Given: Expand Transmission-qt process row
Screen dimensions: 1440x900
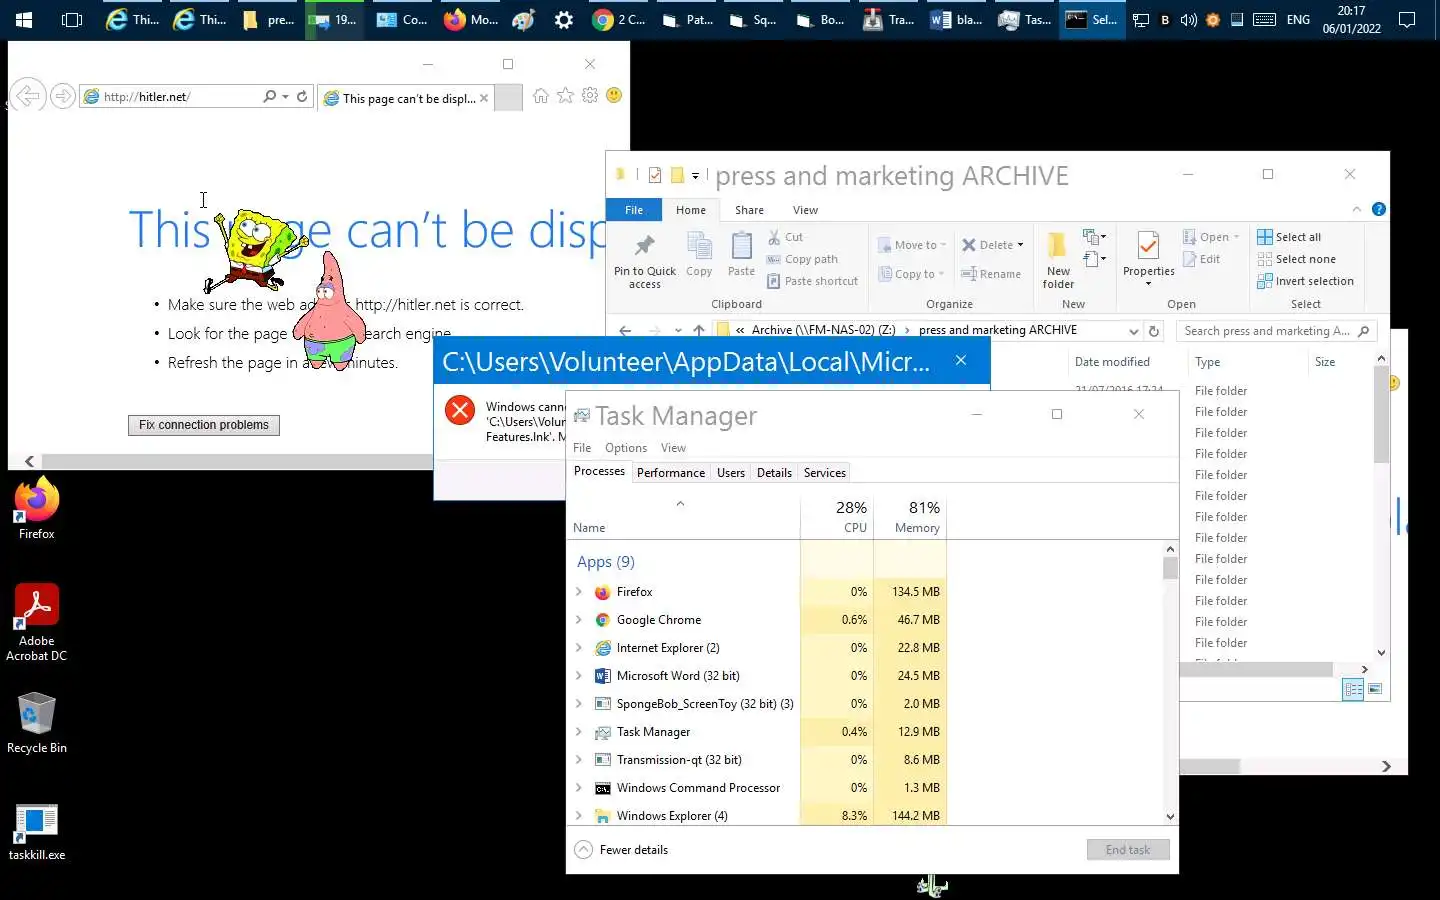Looking at the screenshot, I should coord(579,760).
